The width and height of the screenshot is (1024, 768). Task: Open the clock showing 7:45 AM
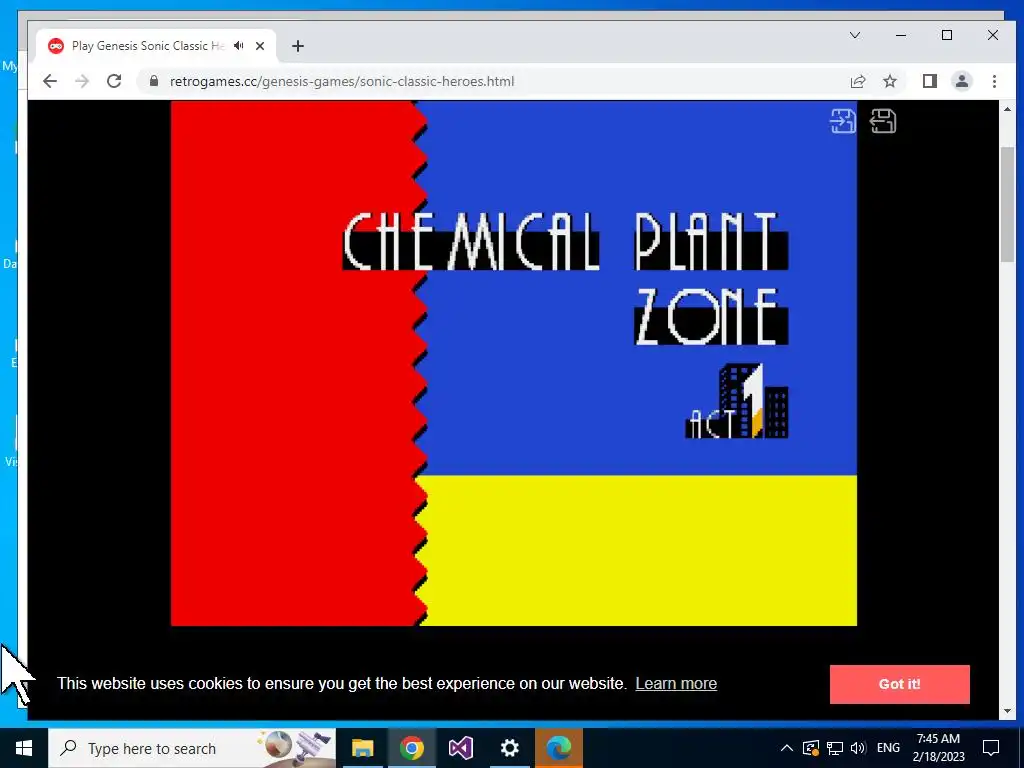pyautogui.click(x=938, y=748)
